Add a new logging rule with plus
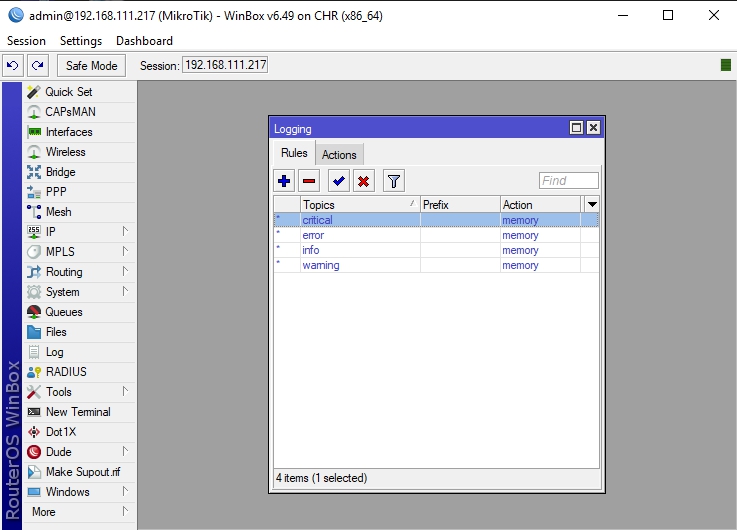This screenshot has height=530, width=737. pyautogui.click(x=284, y=181)
